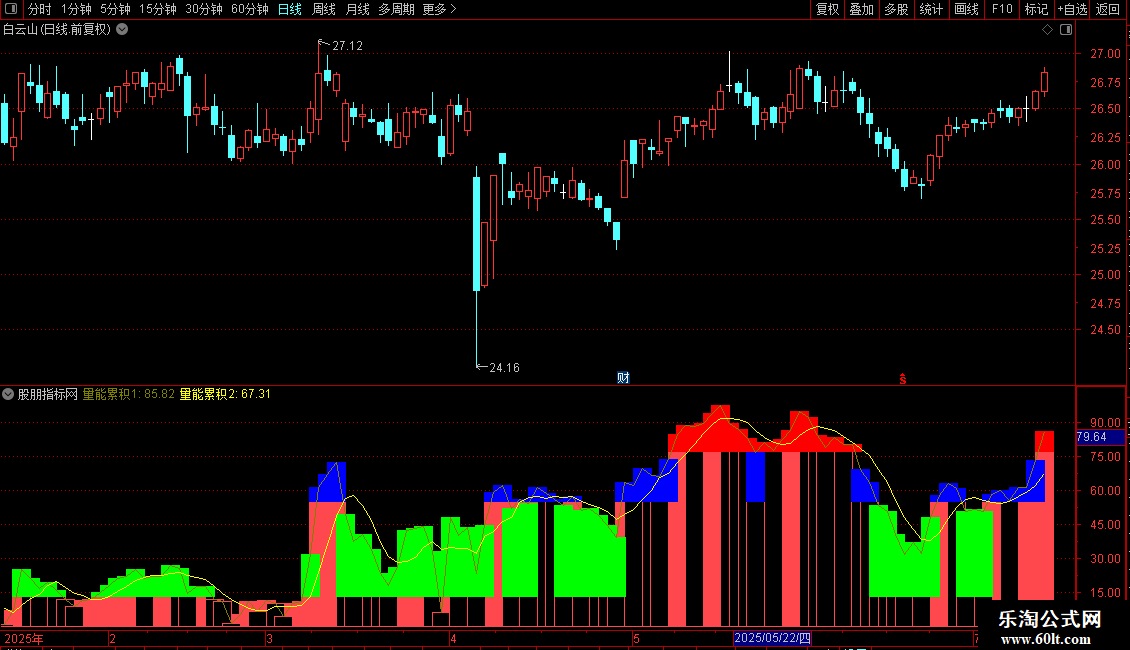Toggle the left sidebar panel icon
Viewport: 1130px width, 650px height.
point(11,9)
